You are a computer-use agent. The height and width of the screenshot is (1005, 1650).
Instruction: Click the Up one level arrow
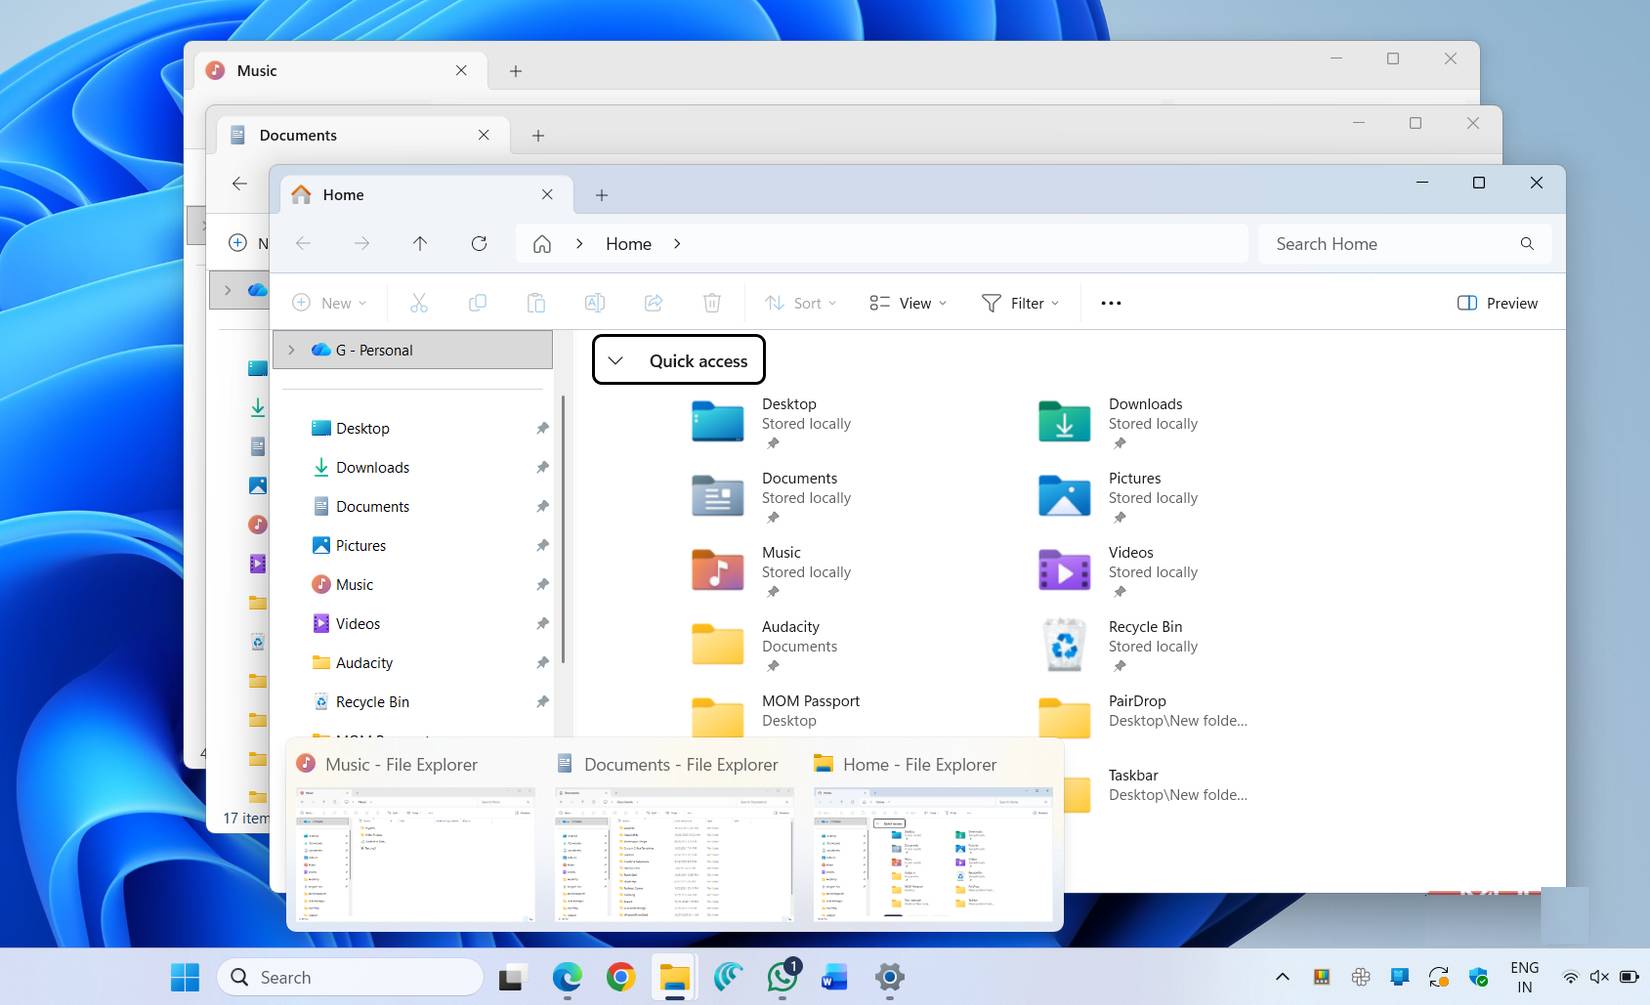point(420,243)
